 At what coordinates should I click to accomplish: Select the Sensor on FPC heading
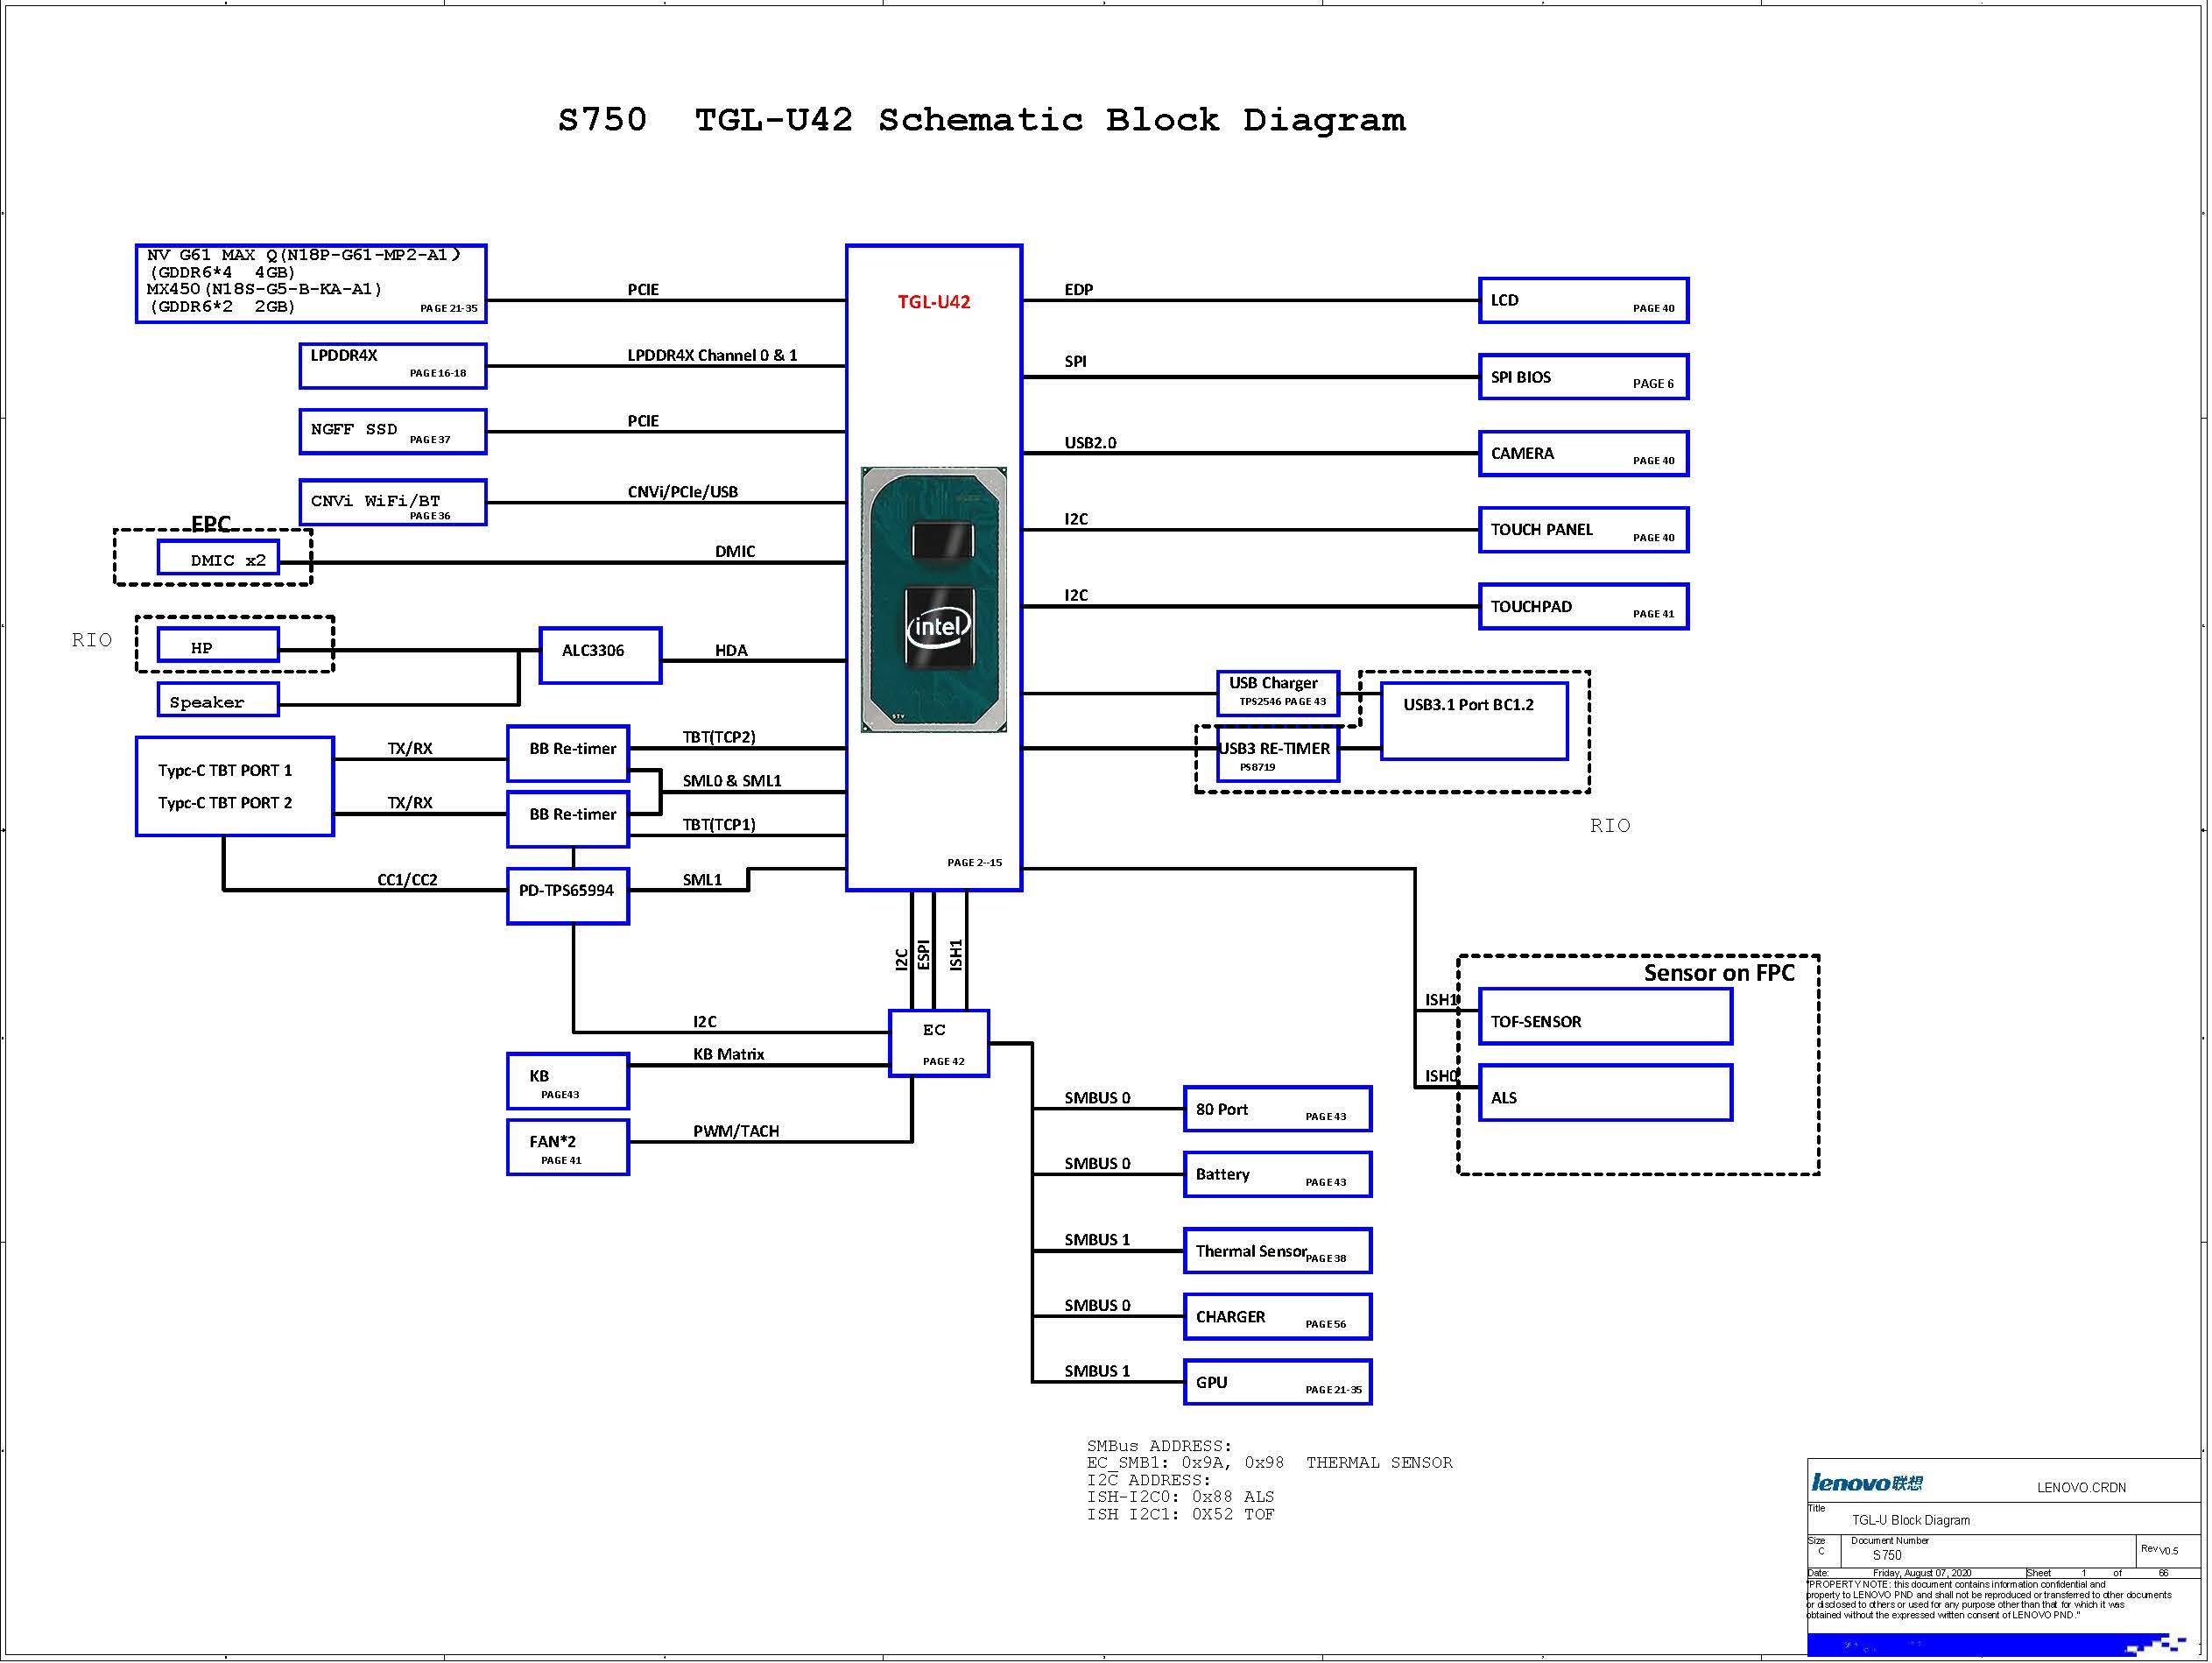tap(1719, 973)
